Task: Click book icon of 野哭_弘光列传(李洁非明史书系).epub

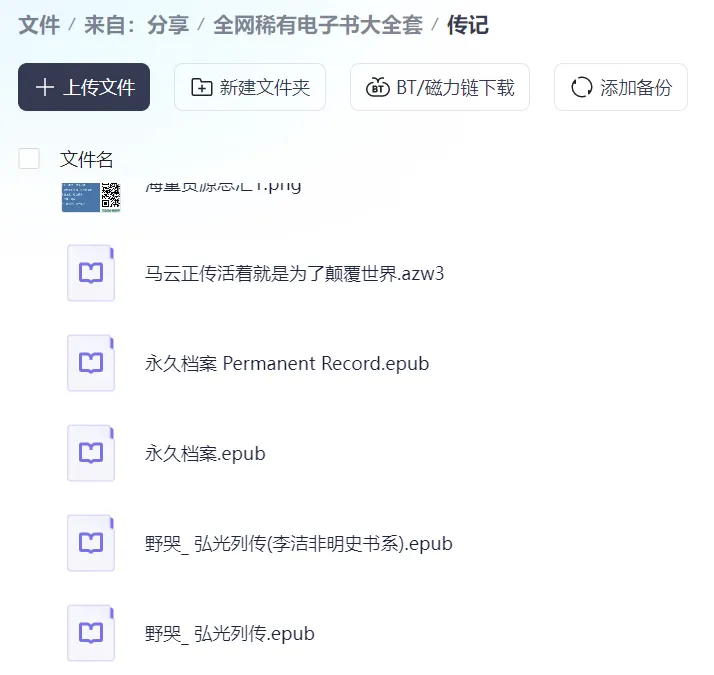Action: (x=91, y=543)
